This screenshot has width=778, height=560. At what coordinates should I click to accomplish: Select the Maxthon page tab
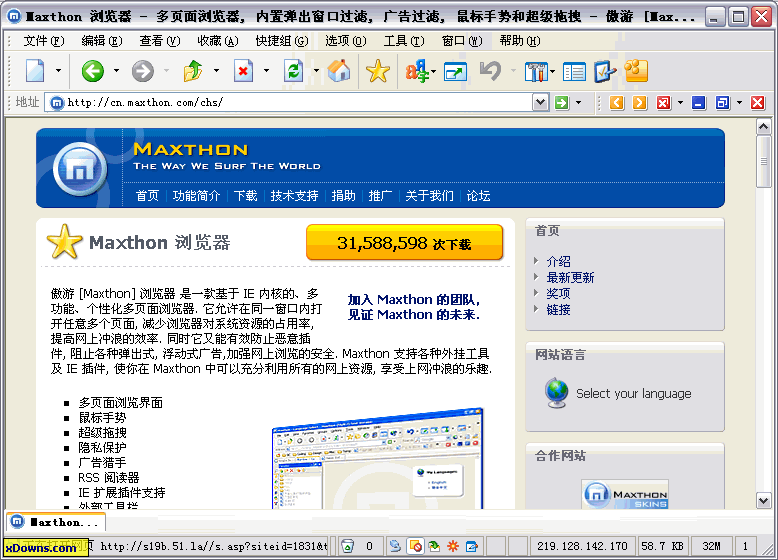56,522
